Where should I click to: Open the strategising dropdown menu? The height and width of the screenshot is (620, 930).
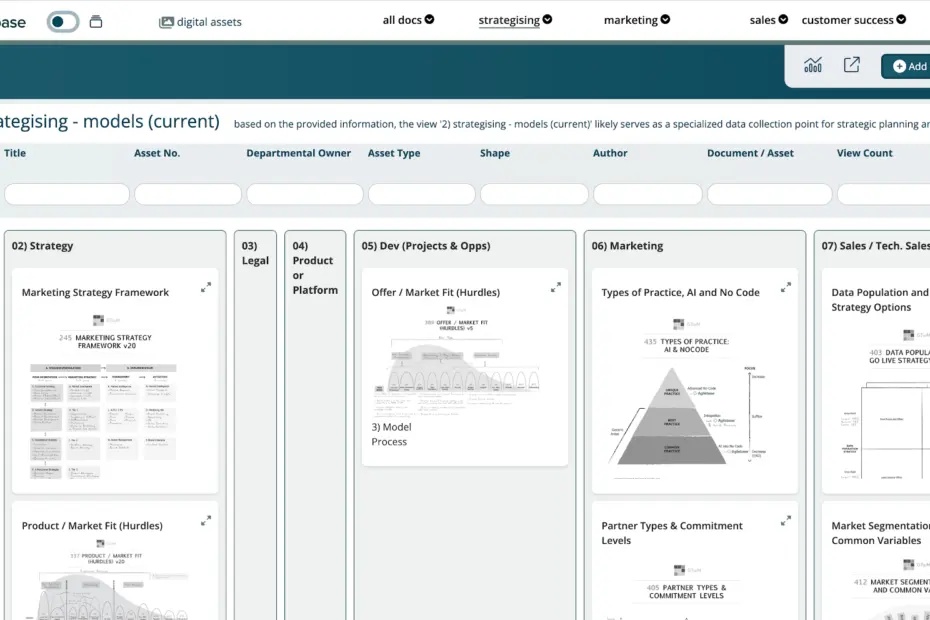click(515, 20)
